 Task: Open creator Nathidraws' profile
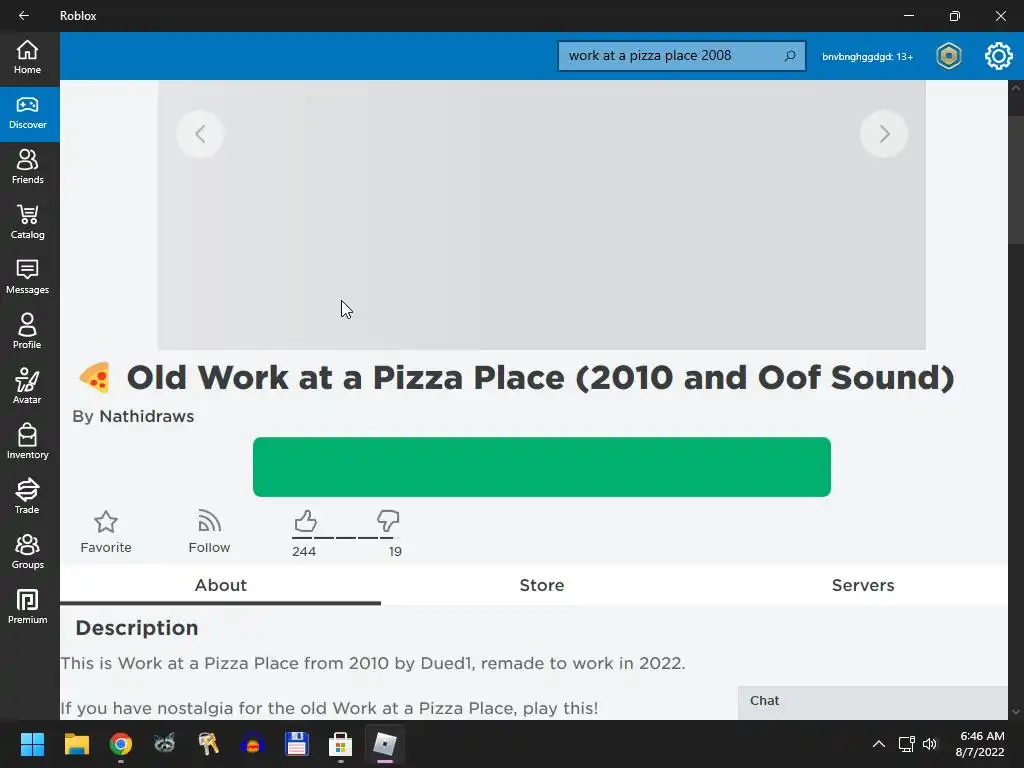pos(146,416)
